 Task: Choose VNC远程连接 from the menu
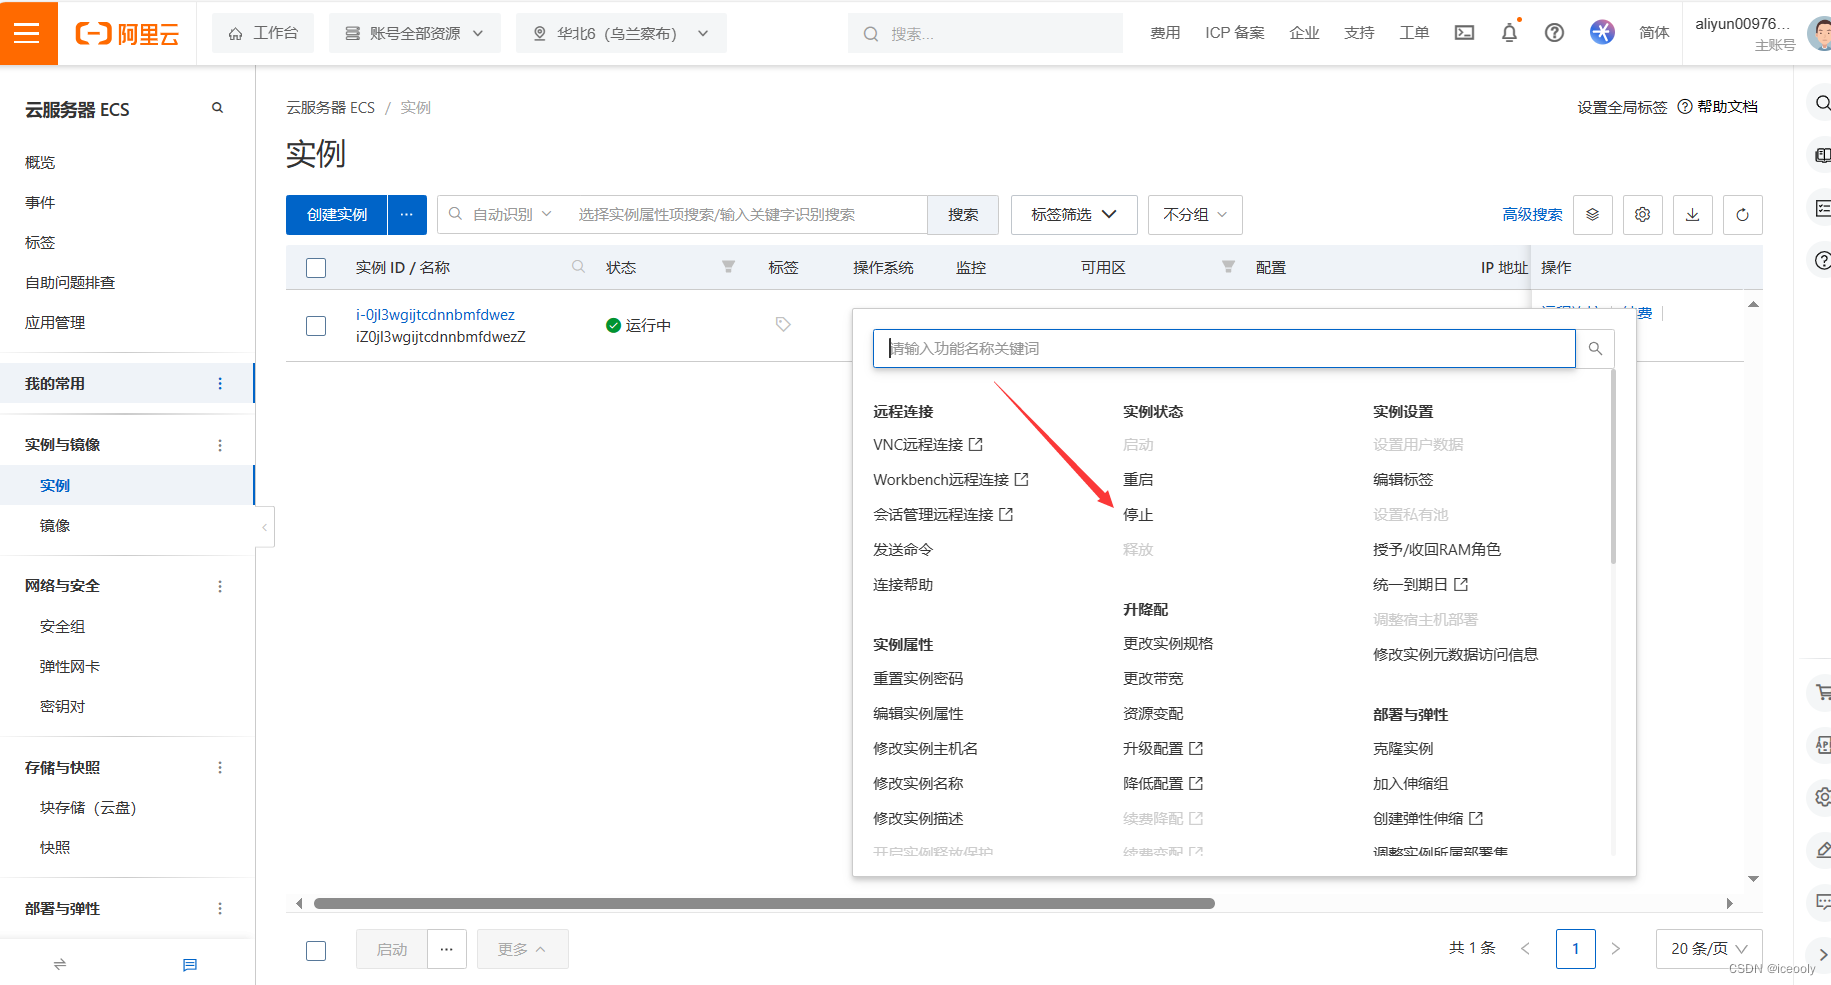pos(928,445)
